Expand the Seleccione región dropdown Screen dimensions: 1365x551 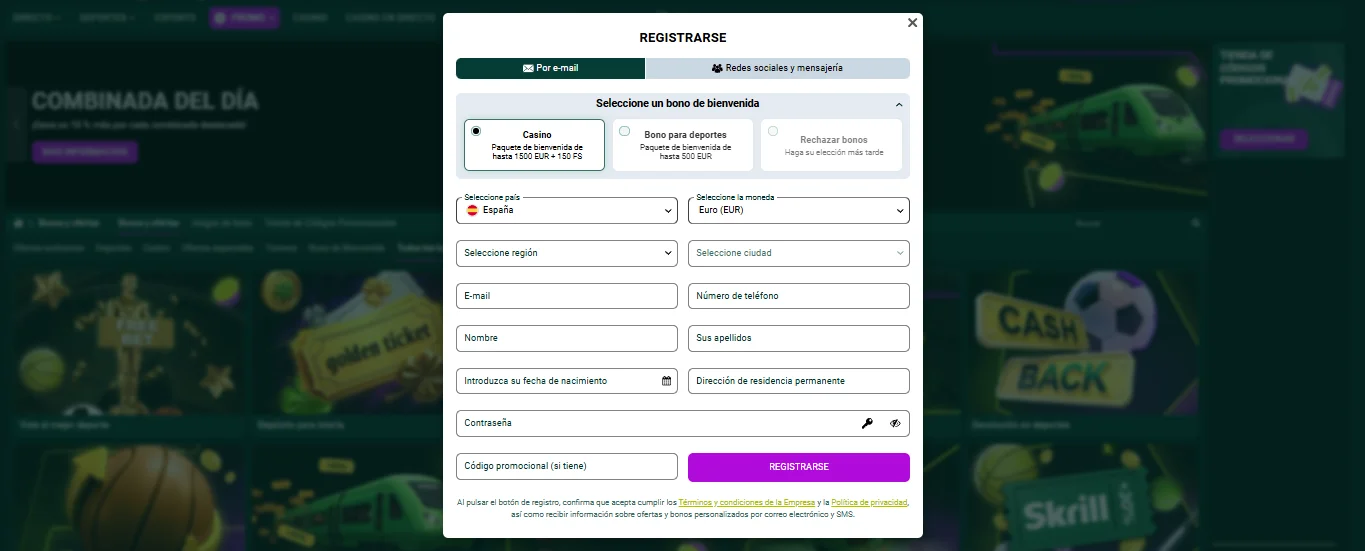coord(567,253)
